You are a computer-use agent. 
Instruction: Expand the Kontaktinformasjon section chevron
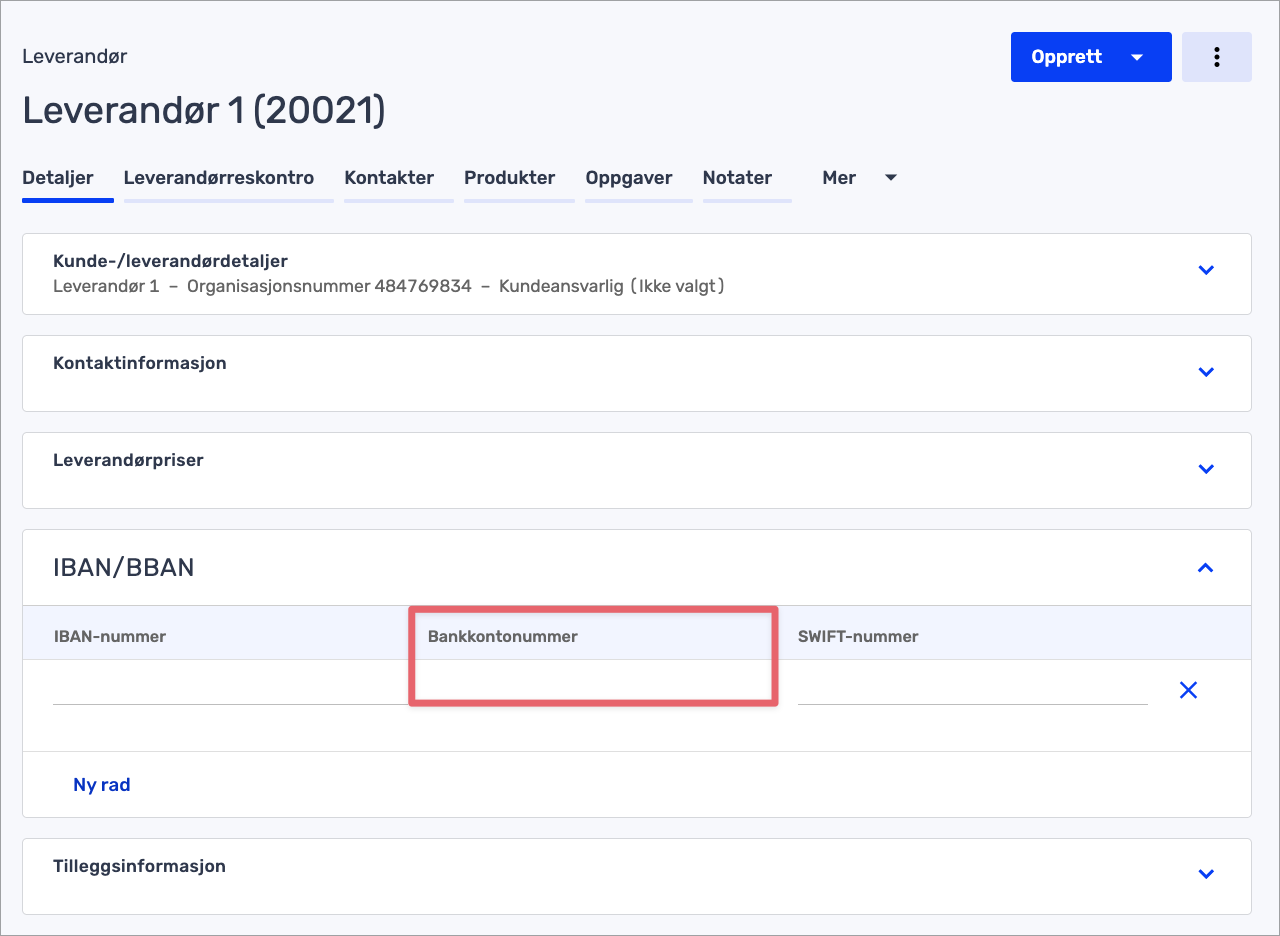tap(1206, 372)
